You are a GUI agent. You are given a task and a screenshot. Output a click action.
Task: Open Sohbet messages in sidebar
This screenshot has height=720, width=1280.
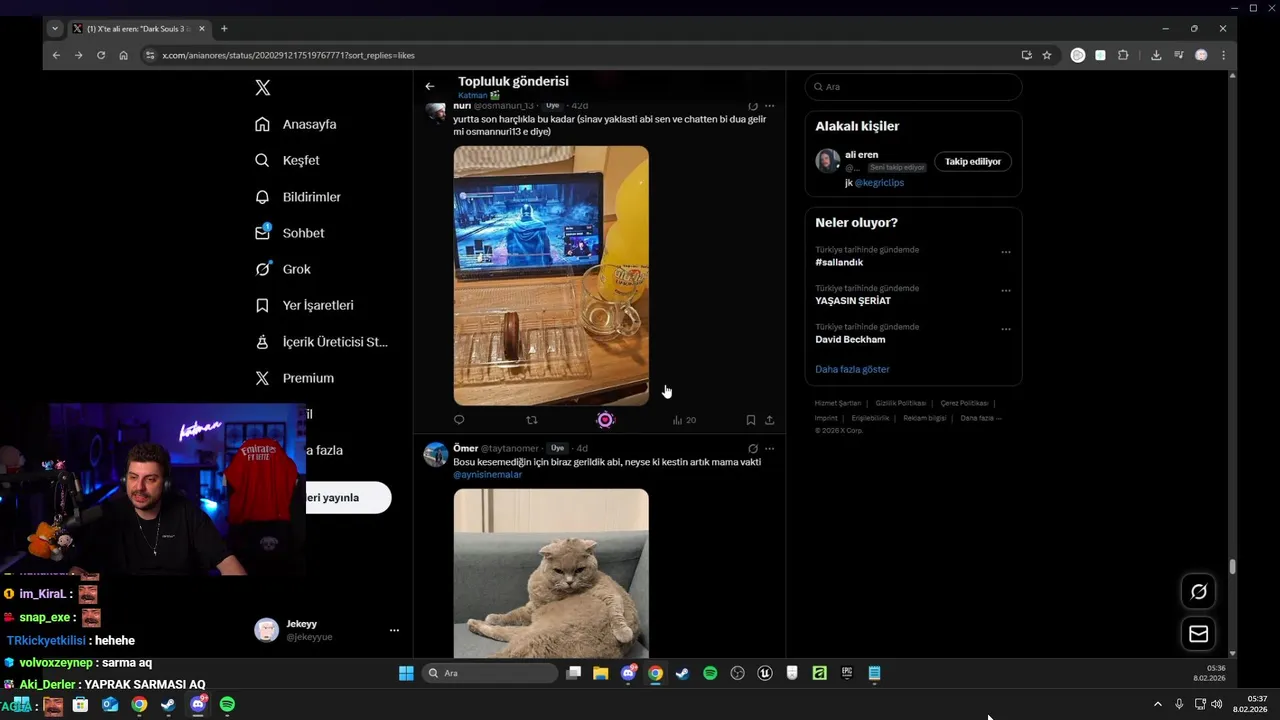click(289, 233)
